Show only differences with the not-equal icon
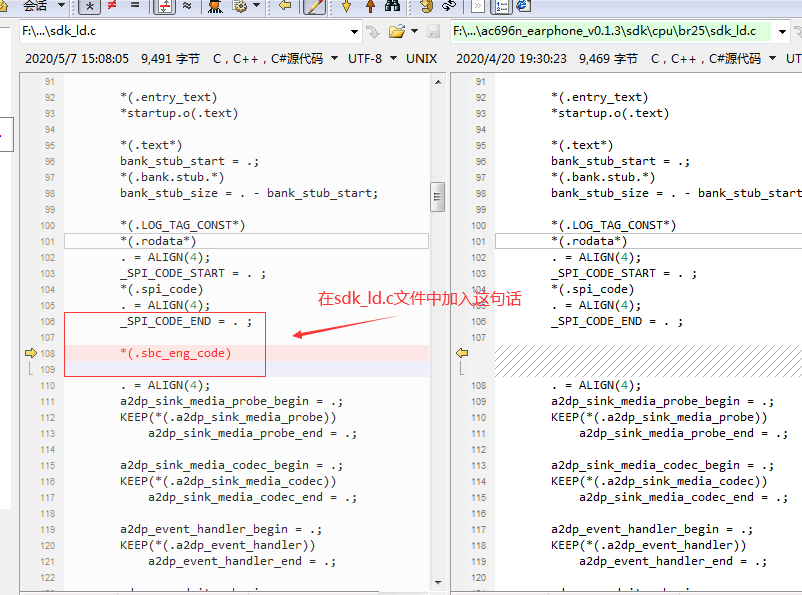This screenshot has width=802, height=595. (x=112, y=6)
